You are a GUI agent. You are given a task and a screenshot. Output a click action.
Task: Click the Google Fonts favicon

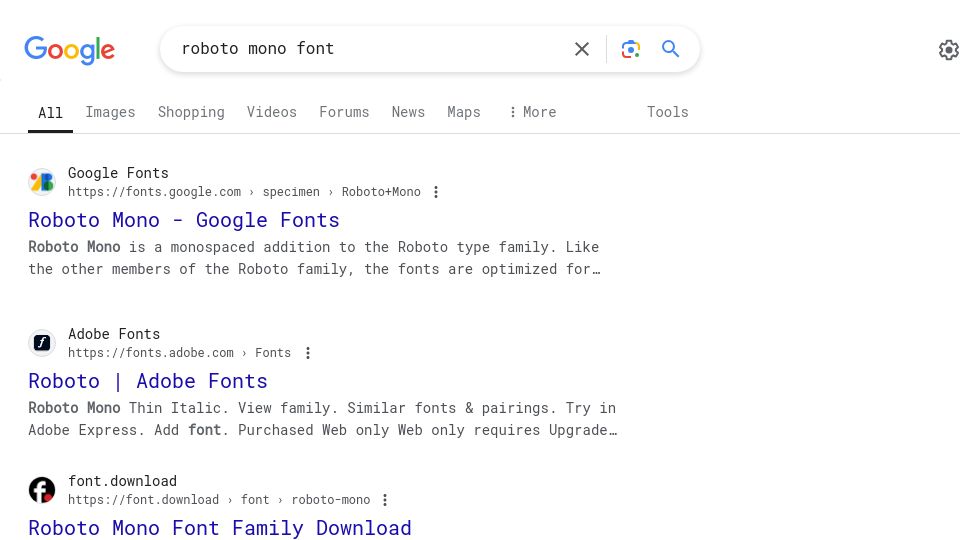[x=42, y=182]
